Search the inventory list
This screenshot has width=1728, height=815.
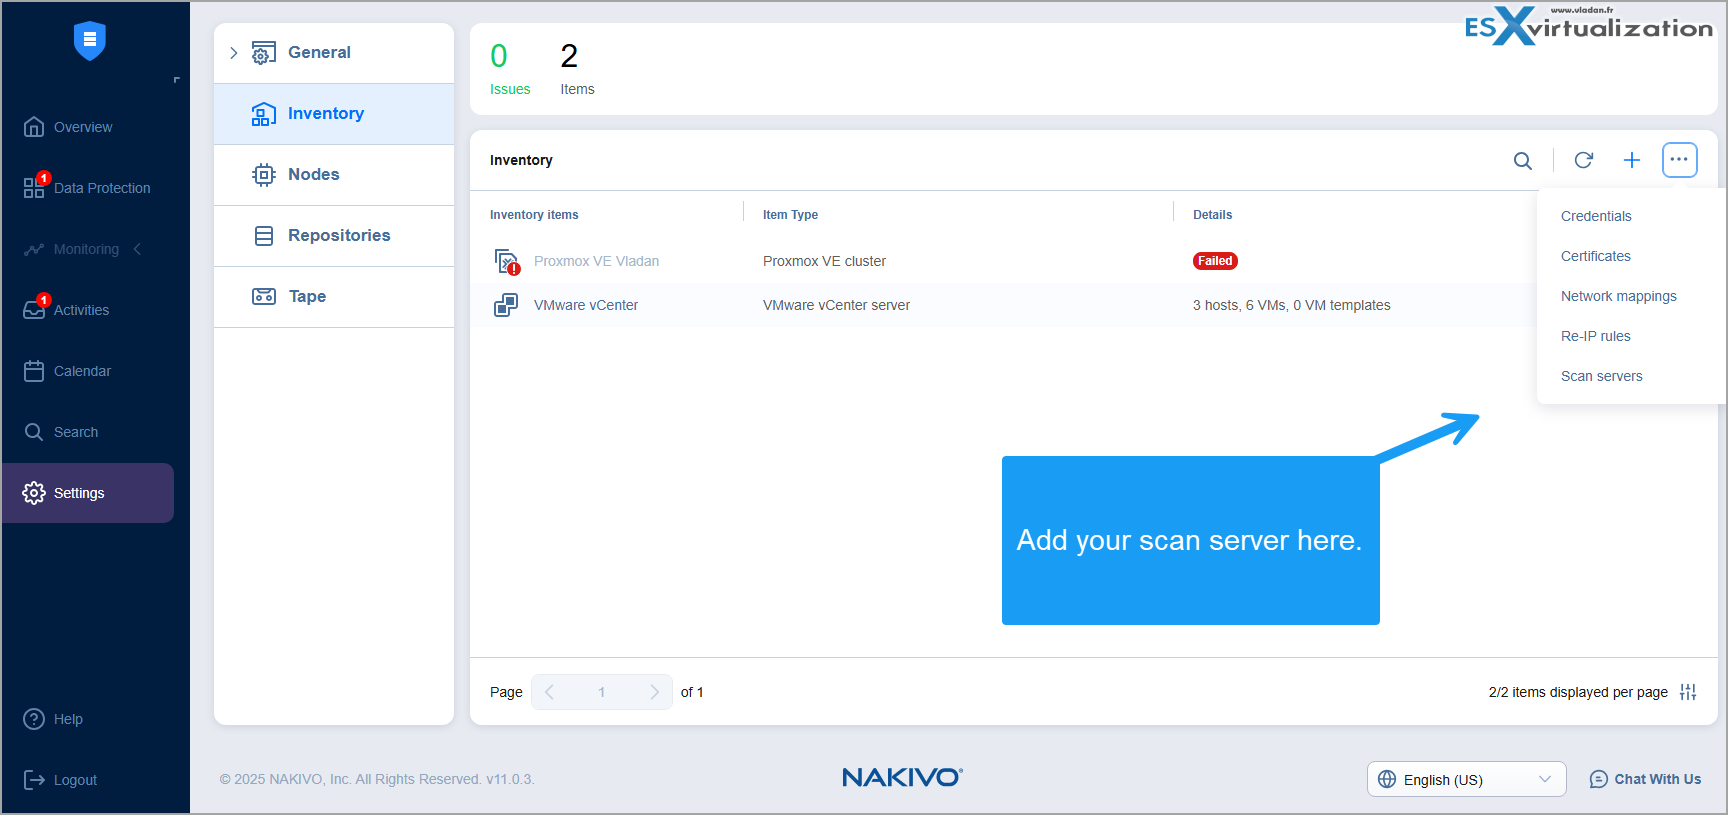tap(1523, 160)
